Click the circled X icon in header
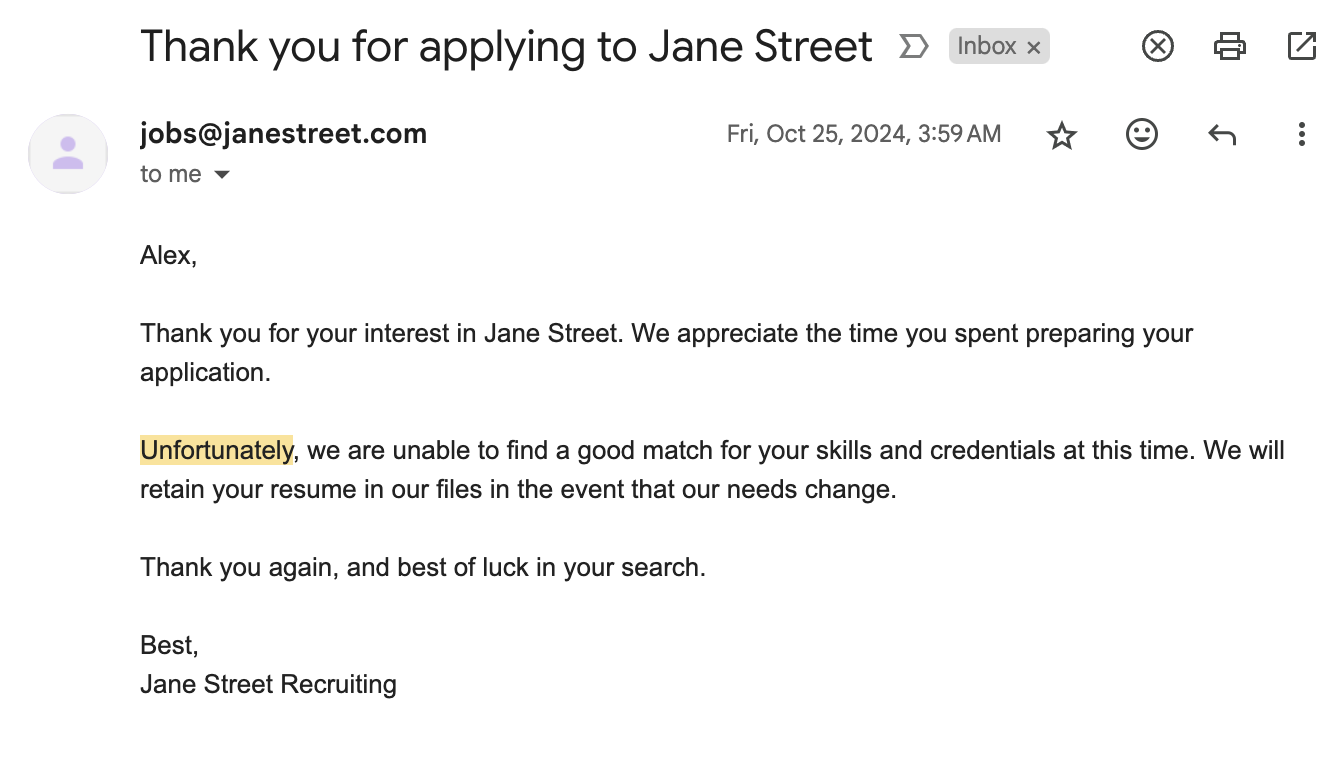The height and width of the screenshot is (762, 1328). coord(1157,46)
